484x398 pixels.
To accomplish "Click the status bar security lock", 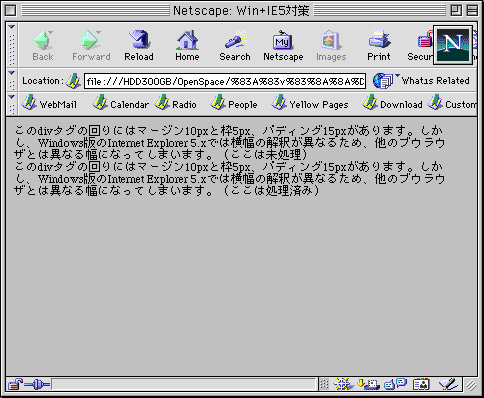I will [15, 385].
